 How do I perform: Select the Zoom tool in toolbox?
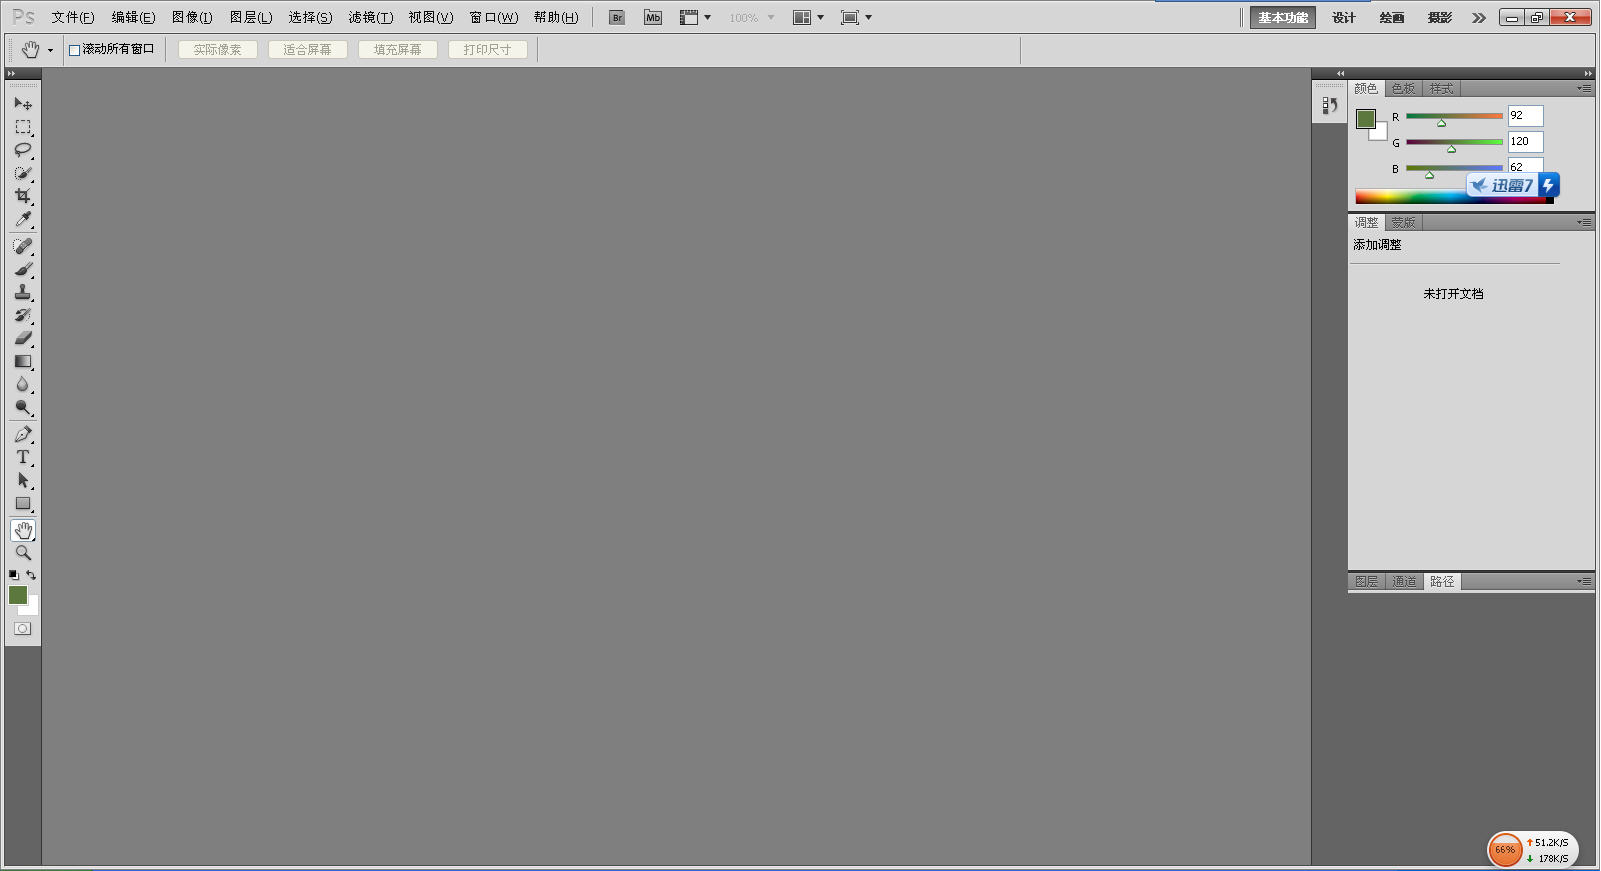coord(22,553)
